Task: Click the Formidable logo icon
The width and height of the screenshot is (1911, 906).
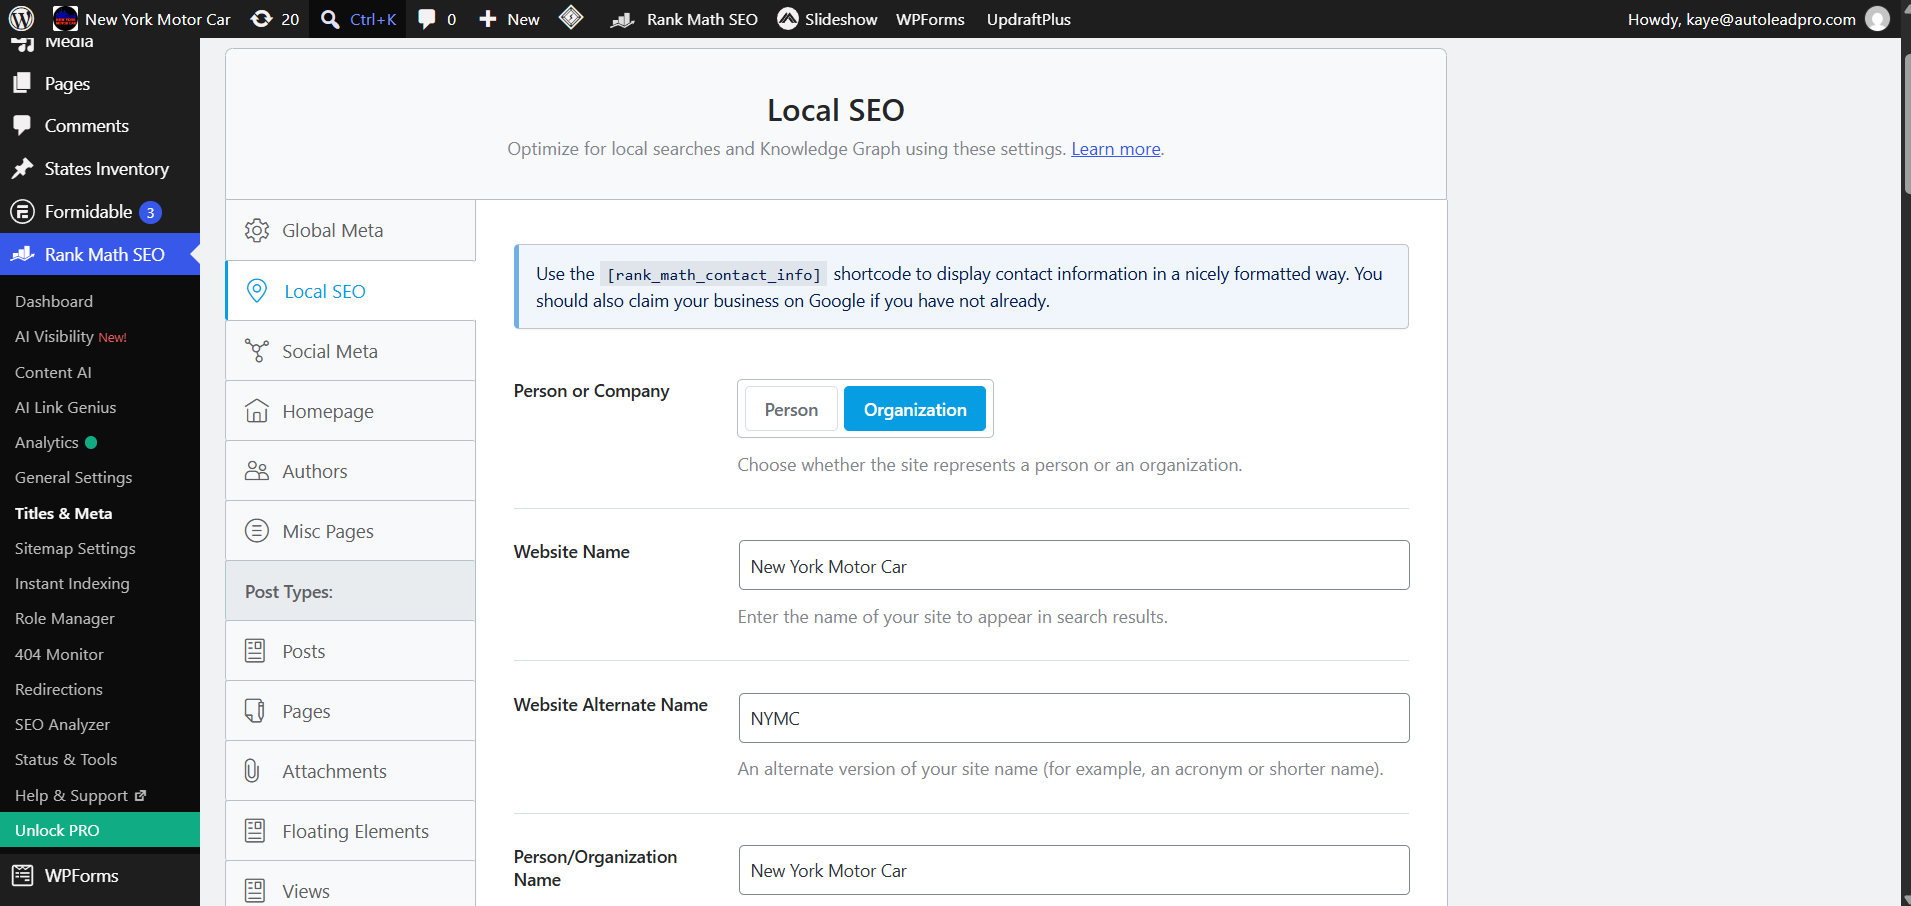Action: tap(22, 212)
